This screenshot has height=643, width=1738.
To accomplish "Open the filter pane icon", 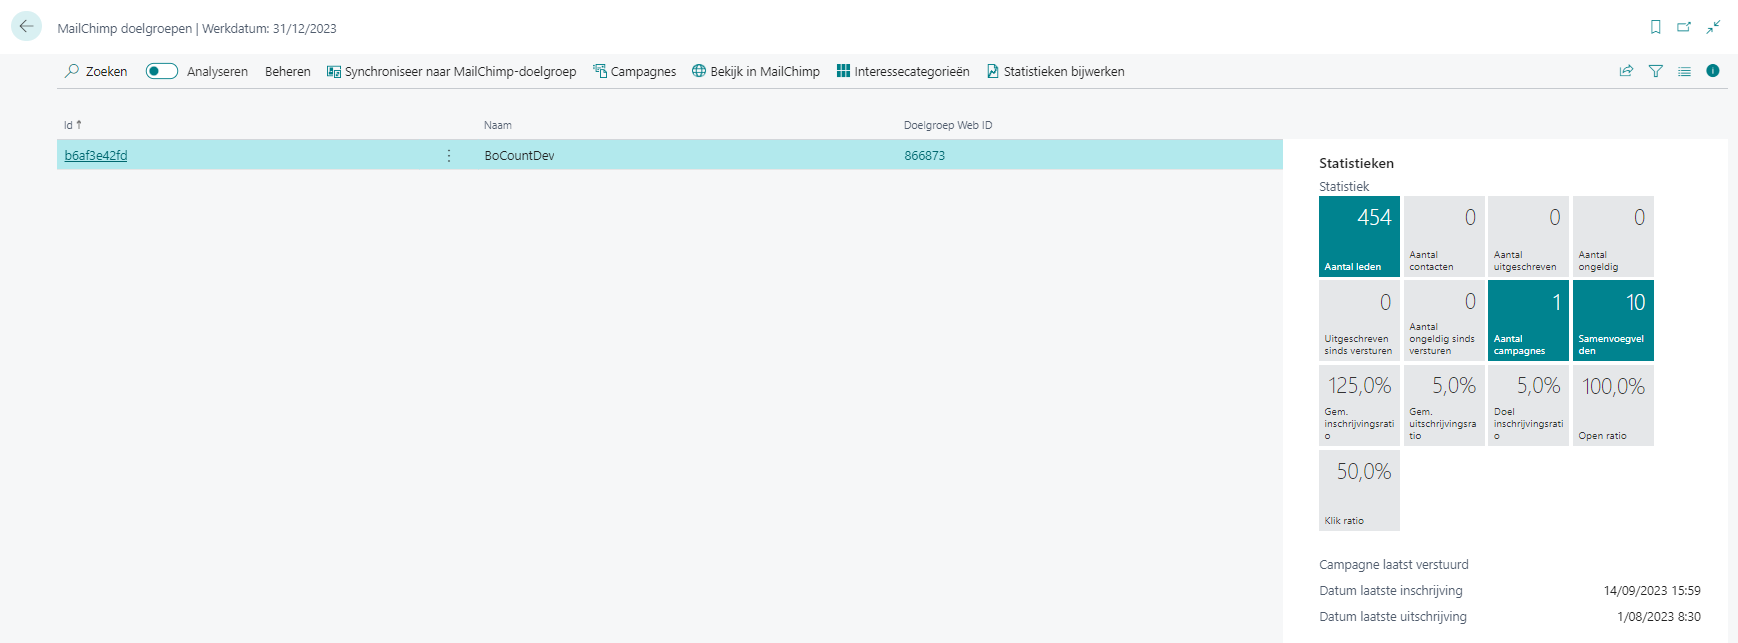I will pyautogui.click(x=1656, y=71).
